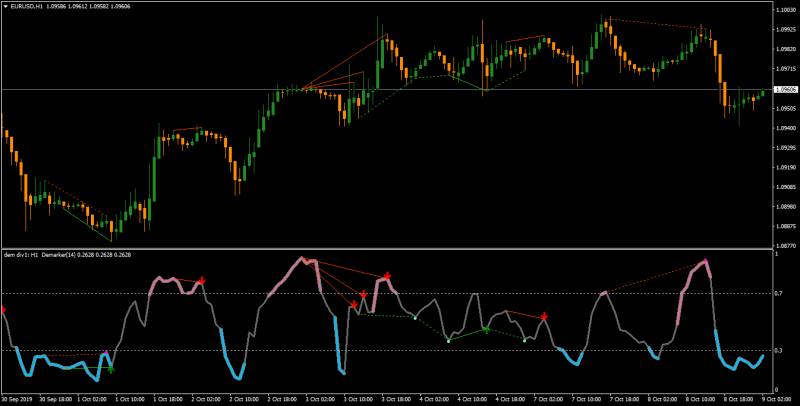Click the 3 Oct 02:00 time axis label
Viewport: 800px width, 406px height.
tap(320, 400)
